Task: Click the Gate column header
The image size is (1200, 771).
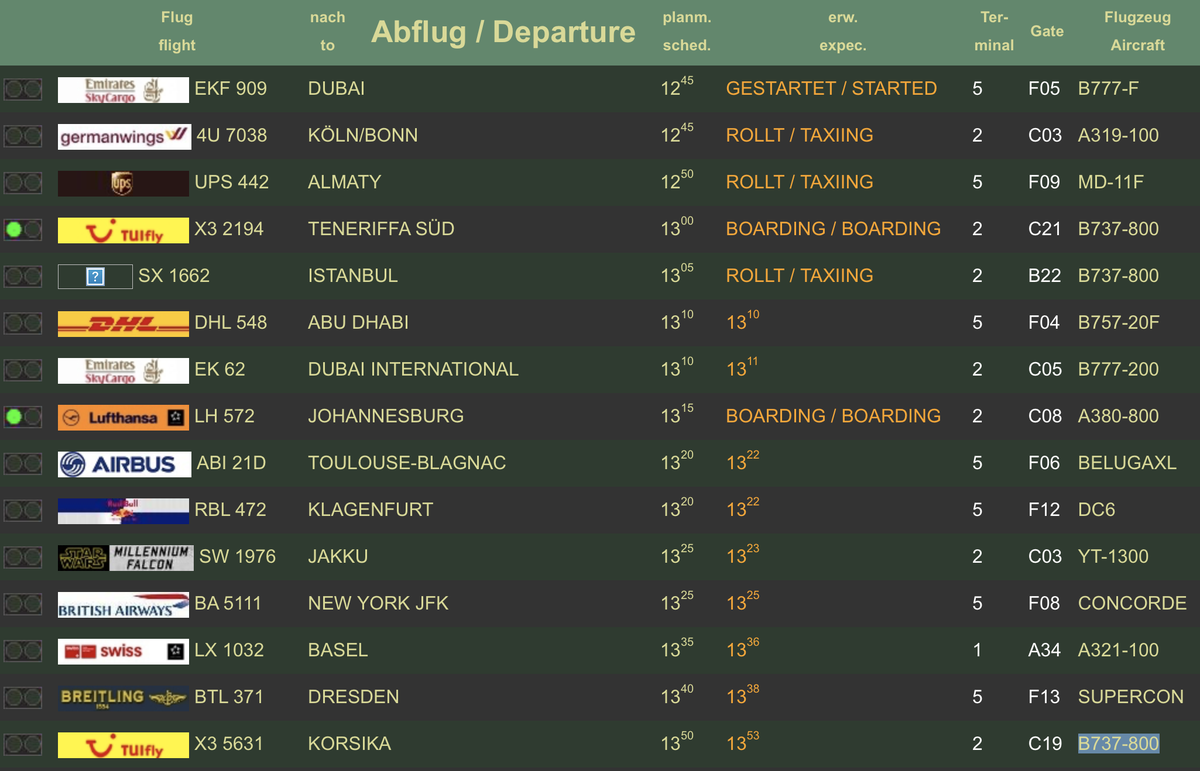Action: coord(1047,31)
